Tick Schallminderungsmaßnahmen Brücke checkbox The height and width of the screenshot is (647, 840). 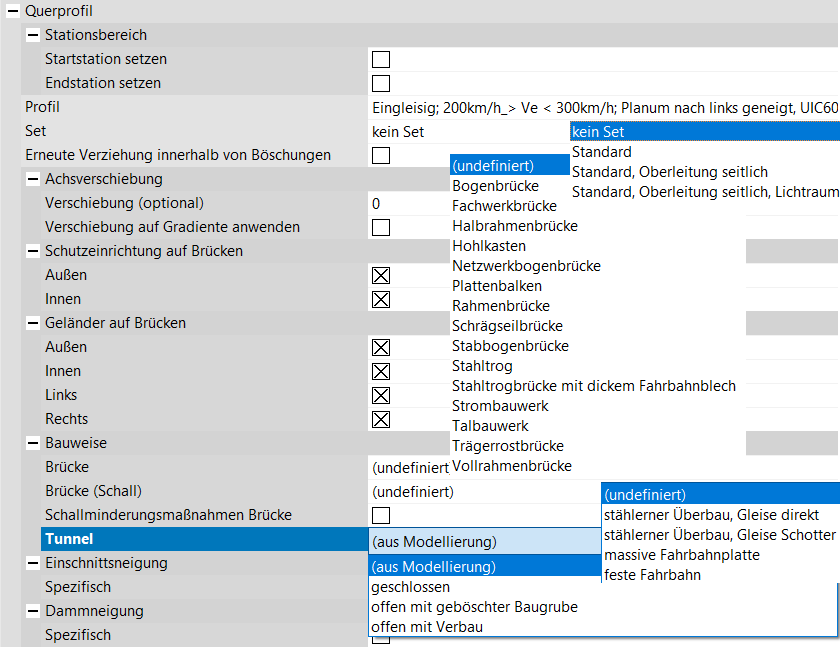381,515
